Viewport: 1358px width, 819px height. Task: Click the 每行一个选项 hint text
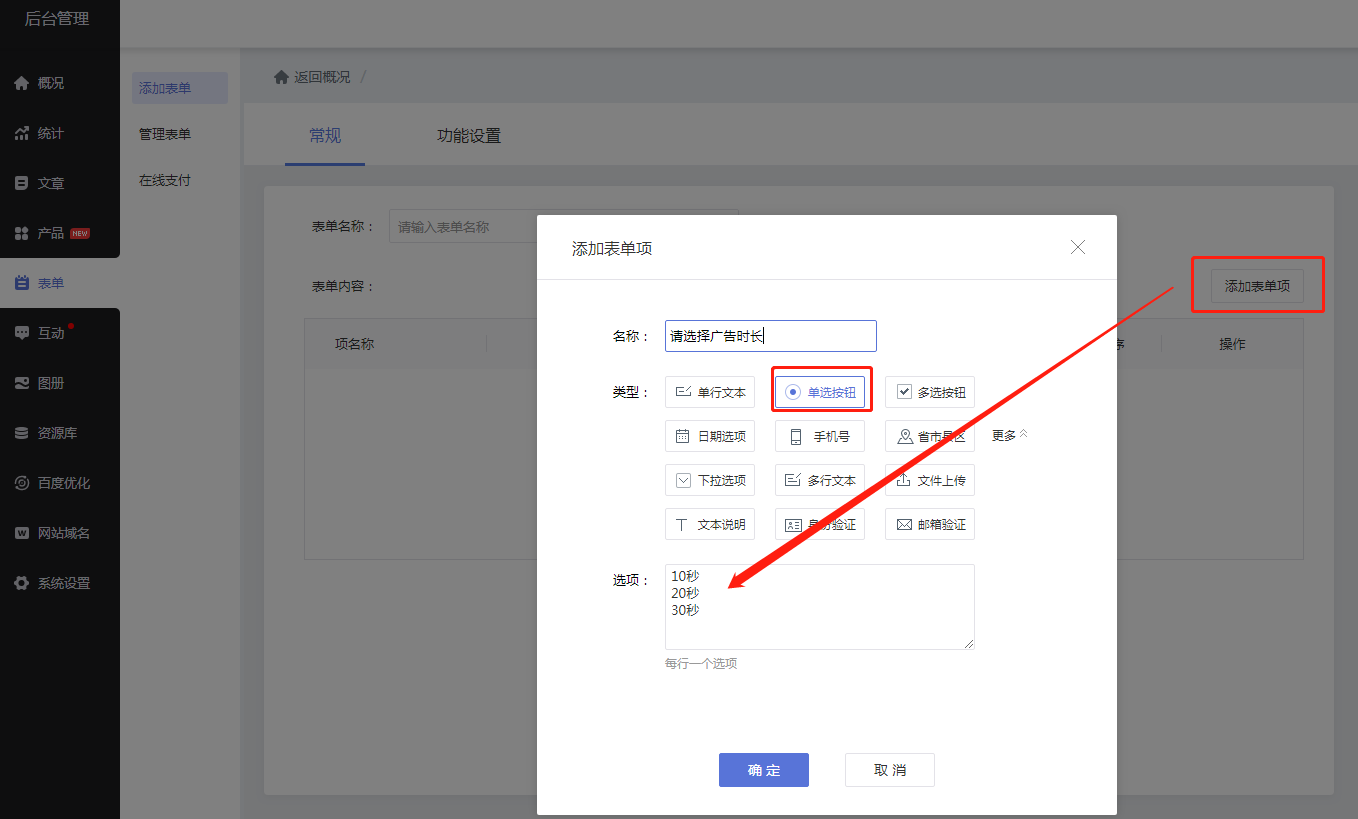(x=701, y=663)
